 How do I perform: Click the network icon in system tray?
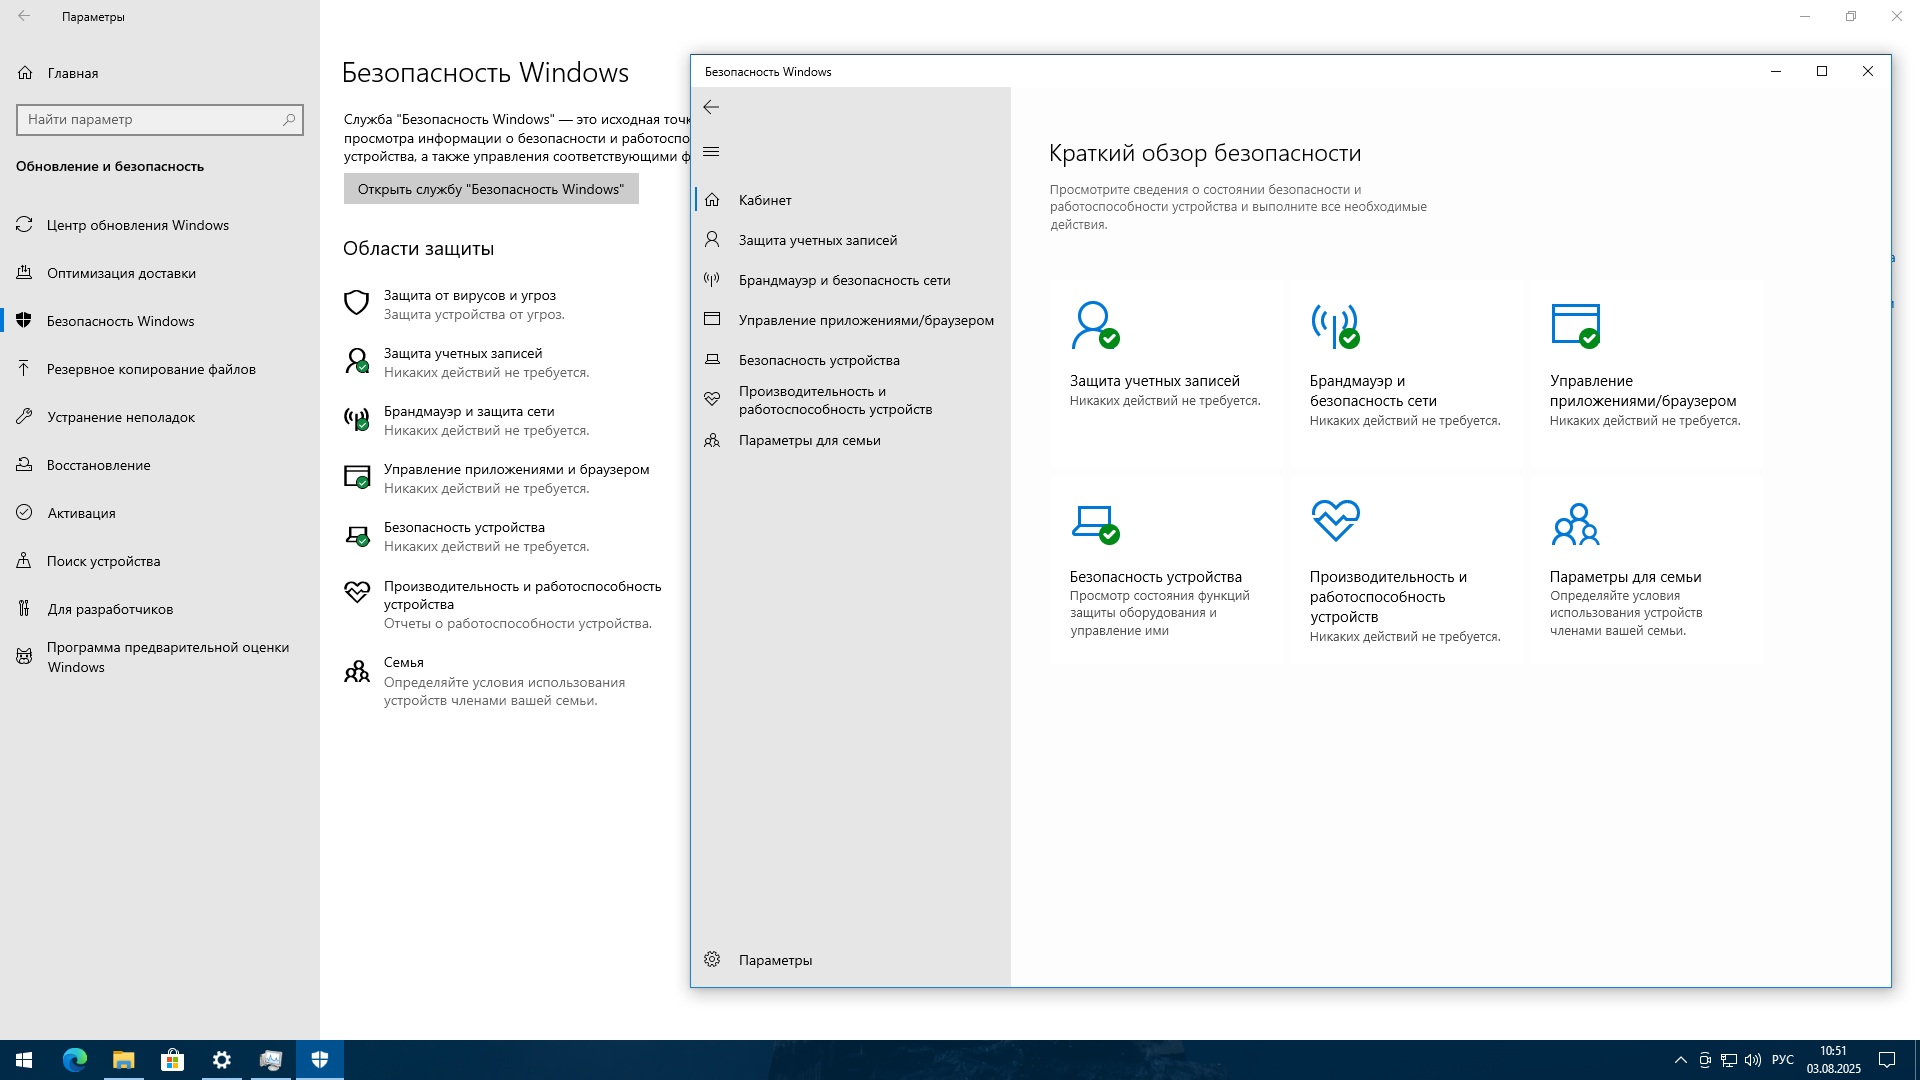[1729, 1060]
